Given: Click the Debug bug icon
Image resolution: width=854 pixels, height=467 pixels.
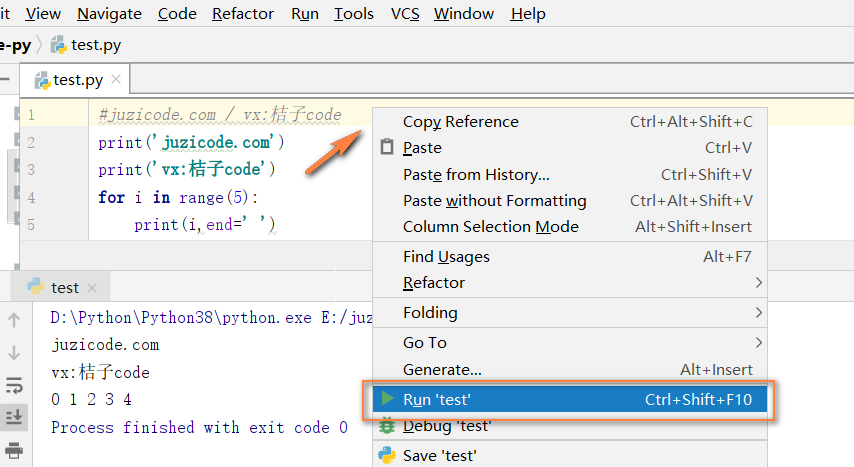Looking at the screenshot, I should coord(387,426).
